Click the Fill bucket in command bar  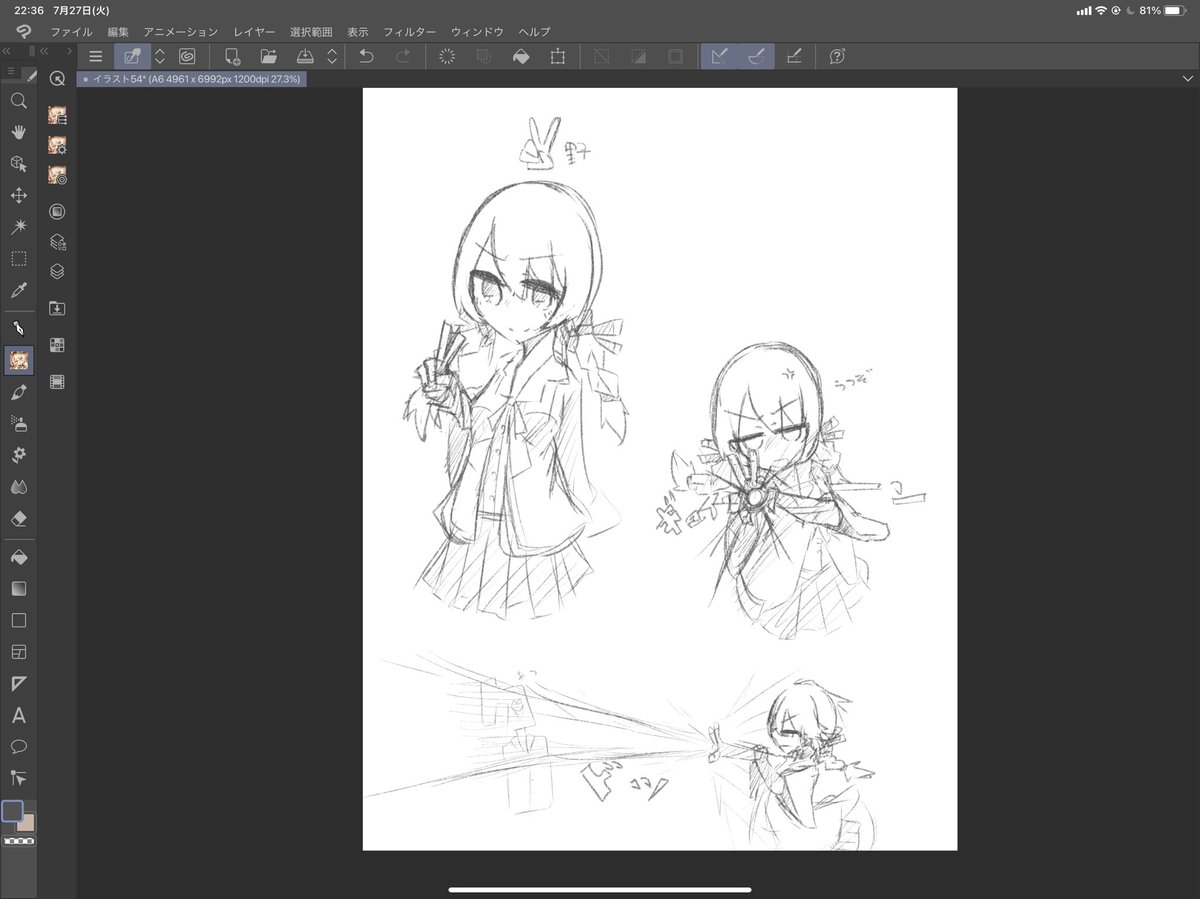pos(521,56)
